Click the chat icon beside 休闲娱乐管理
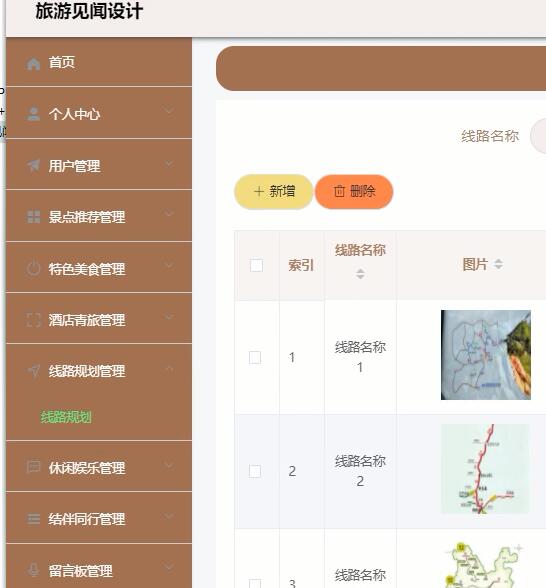 [x=33, y=467]
